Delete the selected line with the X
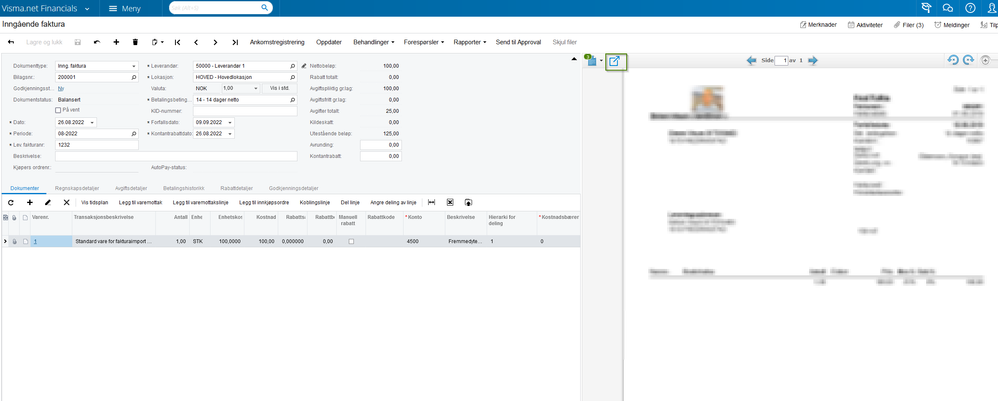Image resolution: width=998 pixels, height=401 pixels. coord(66,202)
